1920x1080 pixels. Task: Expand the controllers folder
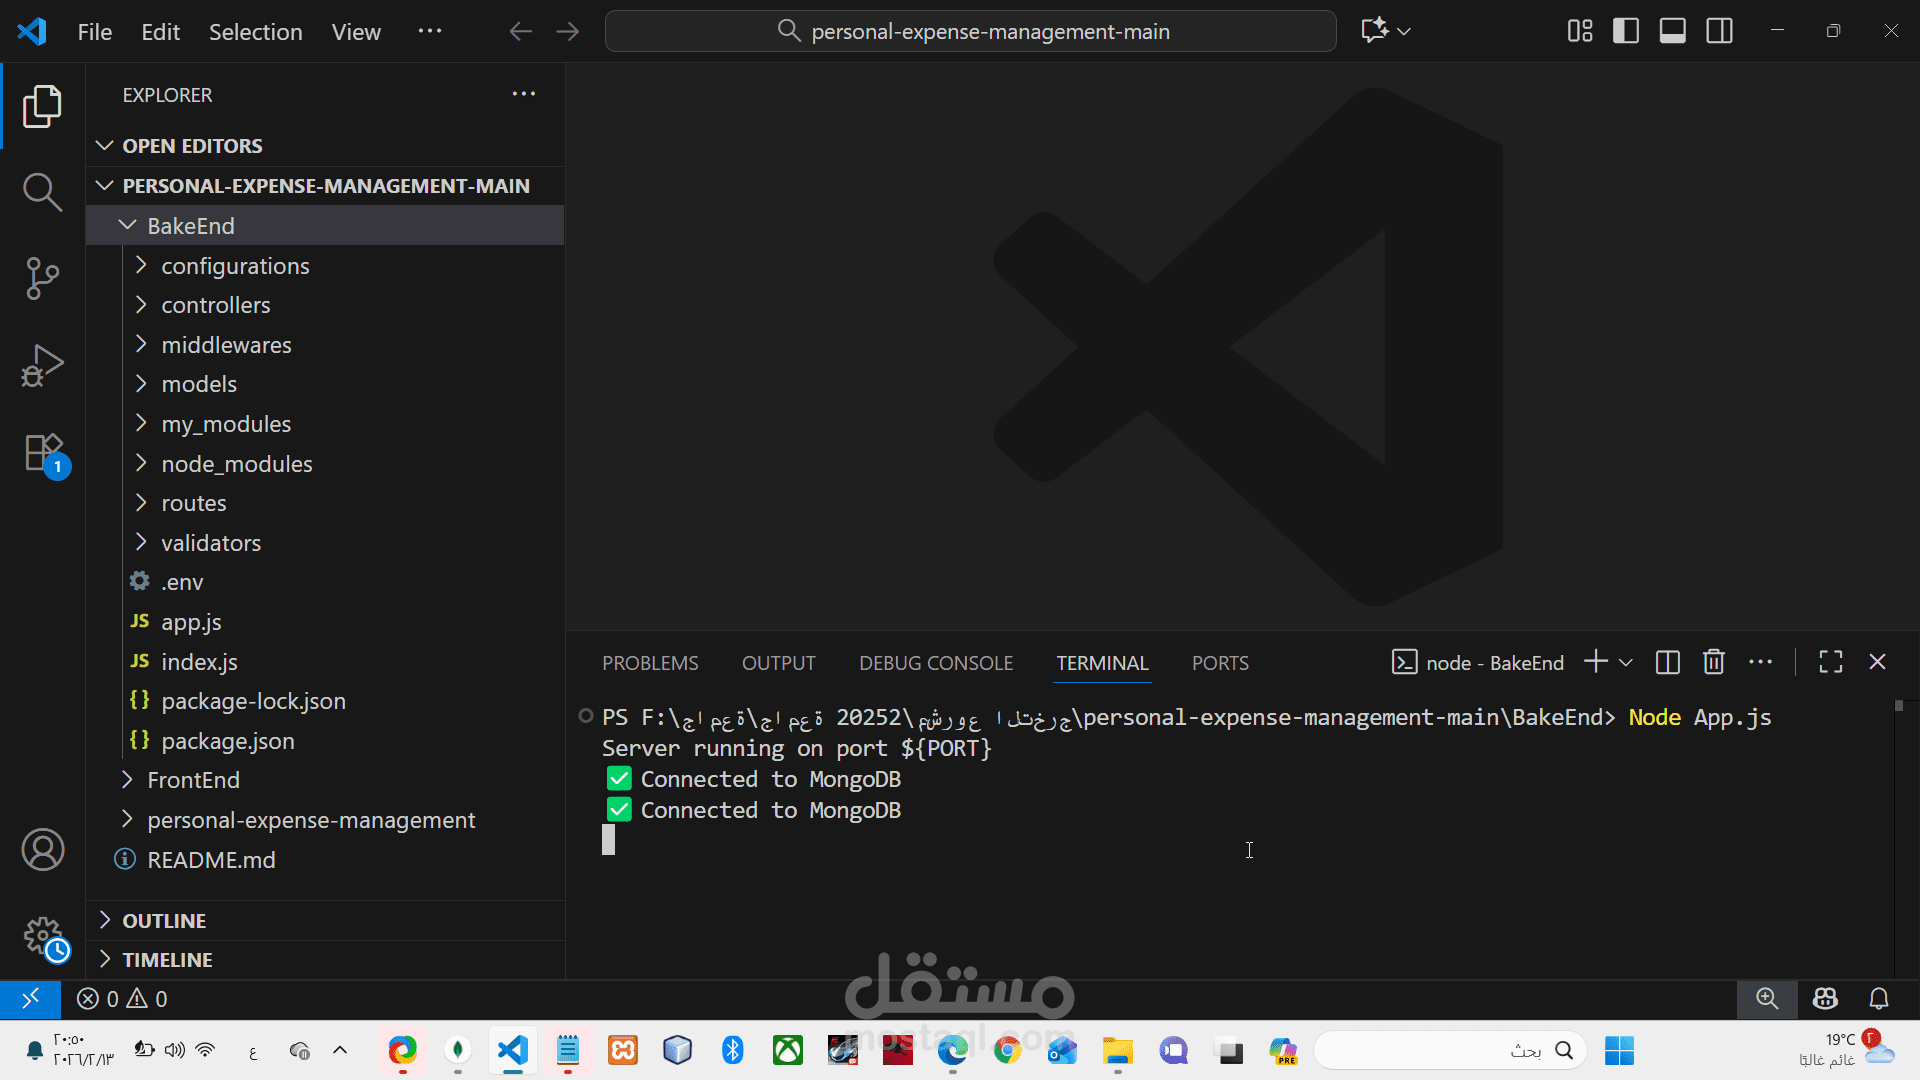point(215,305)
